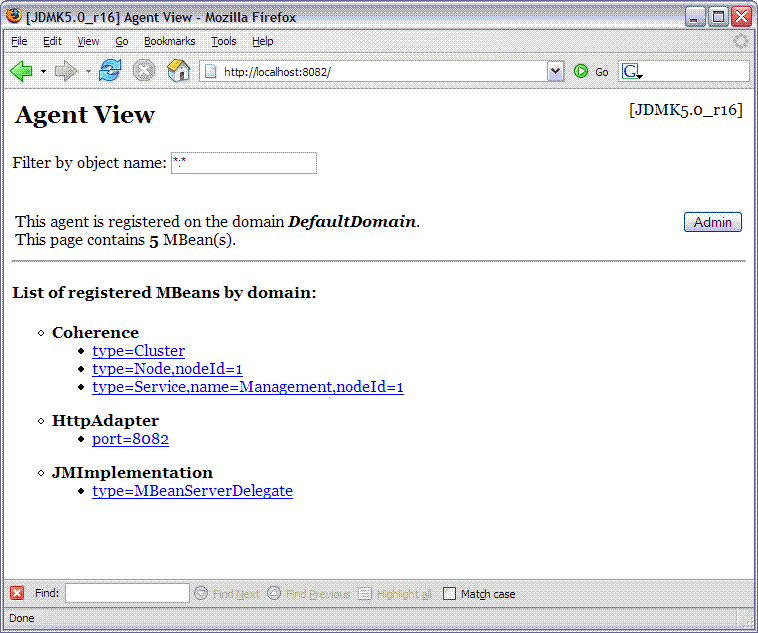This screenshot has width=758, height=633.
Task: Click inside the browser search box
Action: [696, 72]
